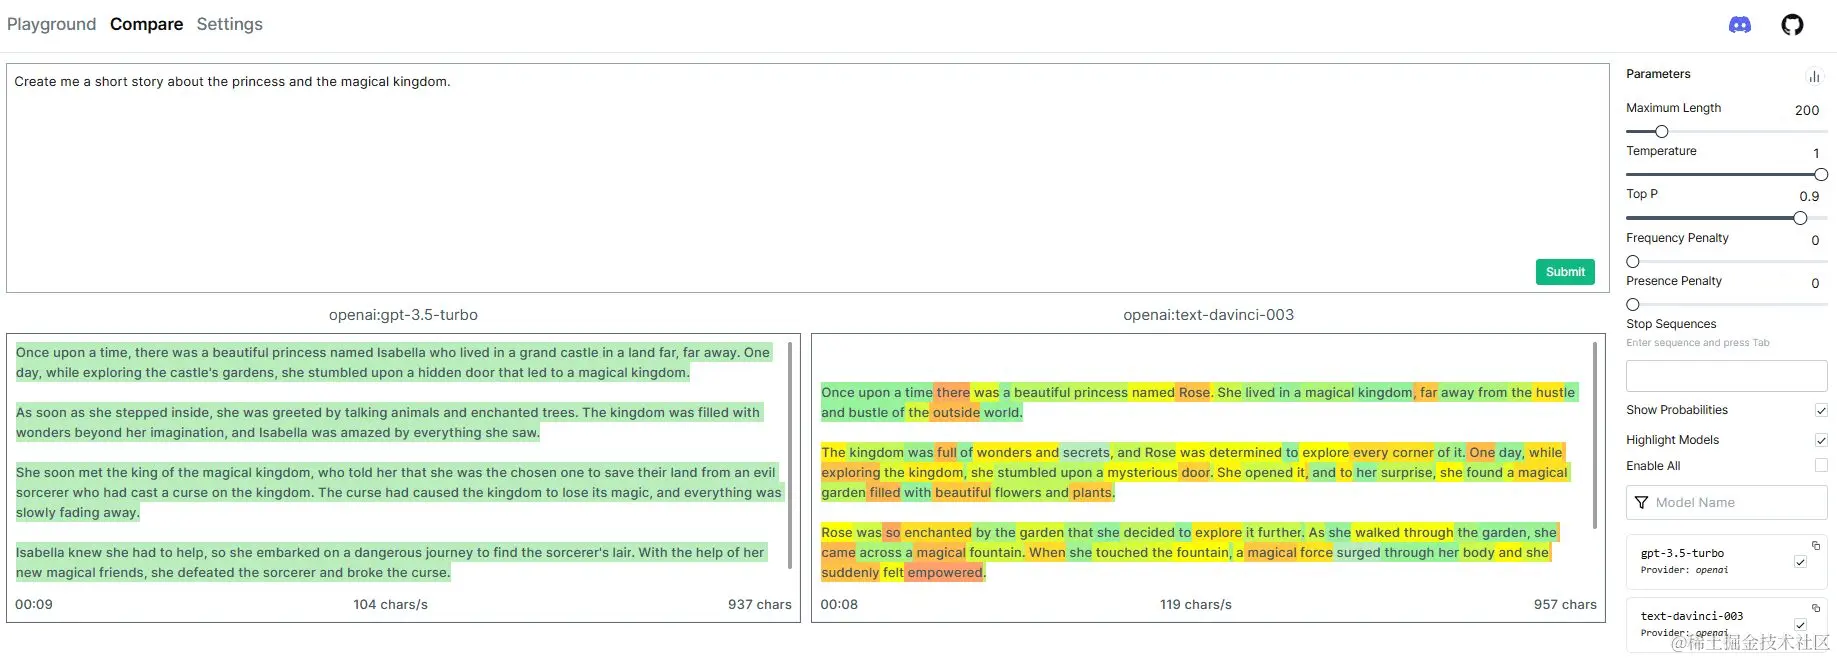Uncheck the gpt-3.5-turbo model checkbox
This screenshot has height=659, width=1837.
click(x=1800, y=562)
